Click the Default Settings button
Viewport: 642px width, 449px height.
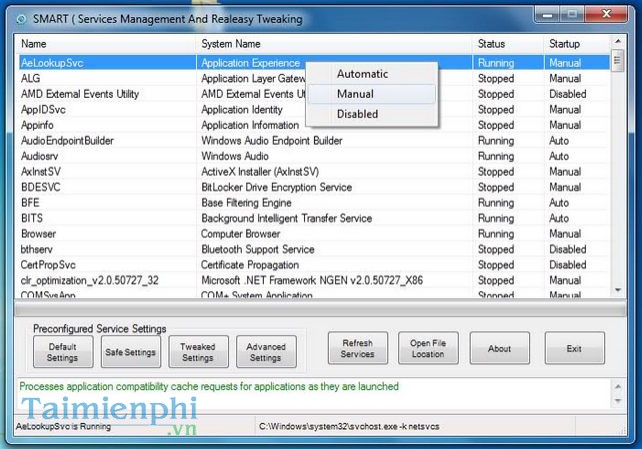(x=62, y=352)
